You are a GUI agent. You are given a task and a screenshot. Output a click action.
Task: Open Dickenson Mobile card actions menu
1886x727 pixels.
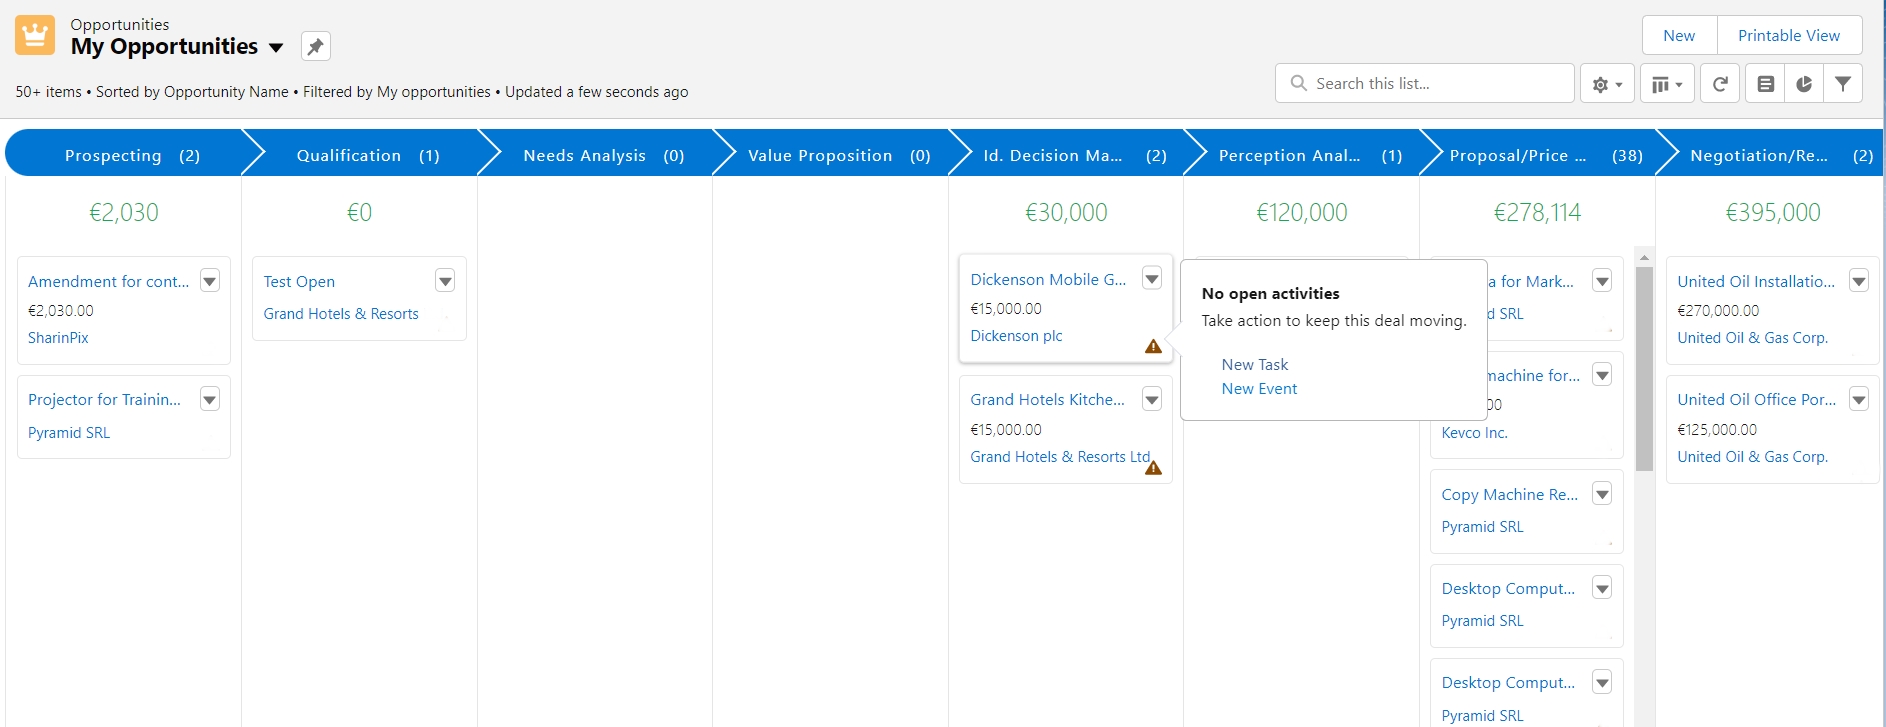[x=1152, y=279]
